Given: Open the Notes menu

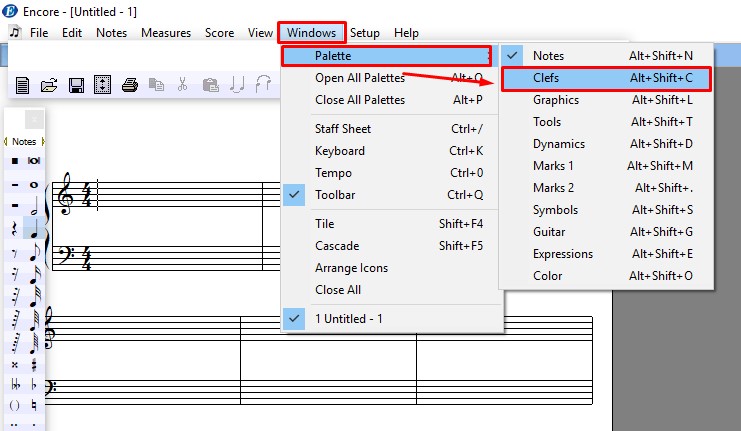Looking at the screenshot, I should [x=112, y=33].
